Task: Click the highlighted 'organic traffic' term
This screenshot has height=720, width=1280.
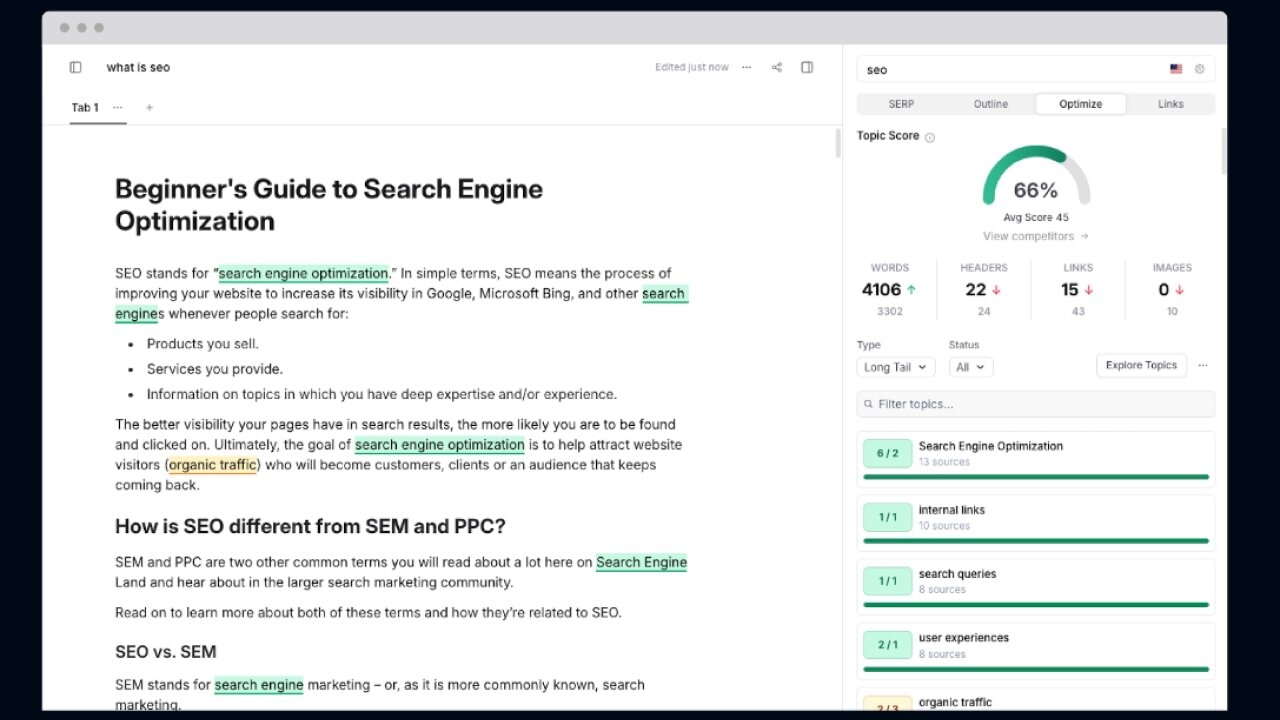Action: [x=213, y=465]
